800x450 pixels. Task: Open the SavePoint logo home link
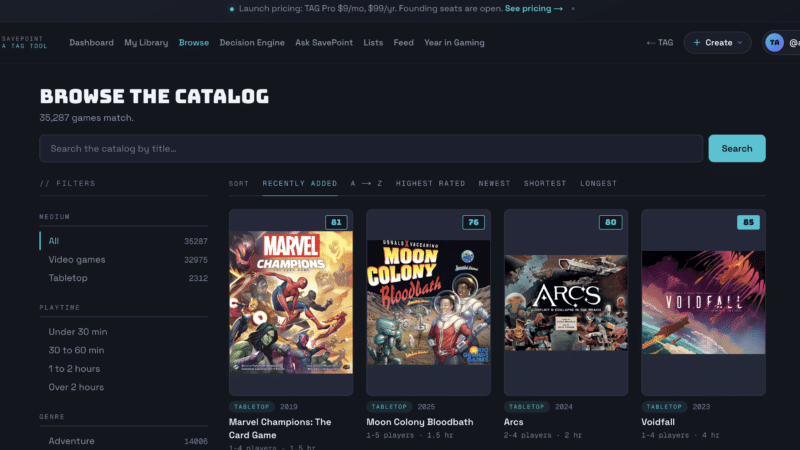point(24,42)
